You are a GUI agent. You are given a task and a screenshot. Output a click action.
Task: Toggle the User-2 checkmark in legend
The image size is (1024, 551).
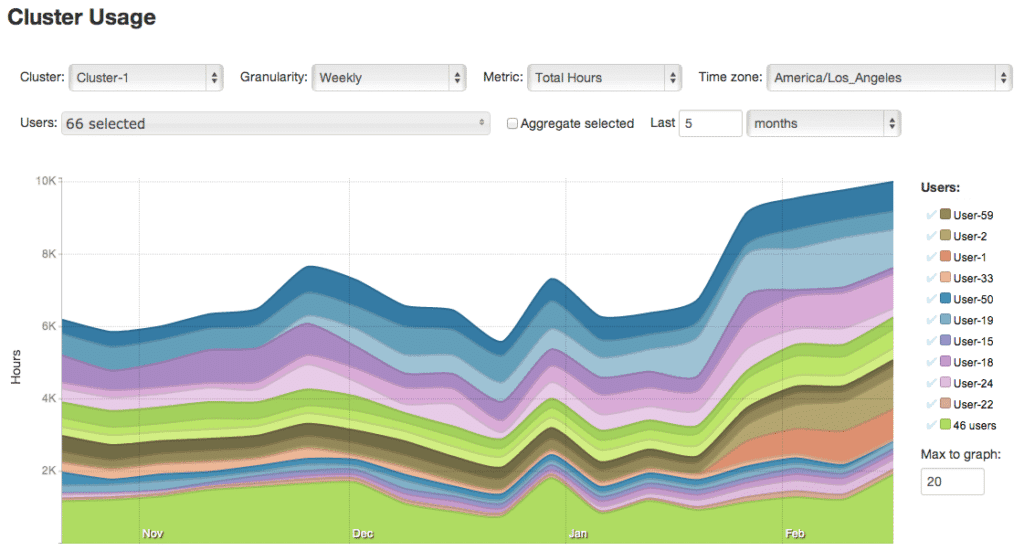coord(931,236)
